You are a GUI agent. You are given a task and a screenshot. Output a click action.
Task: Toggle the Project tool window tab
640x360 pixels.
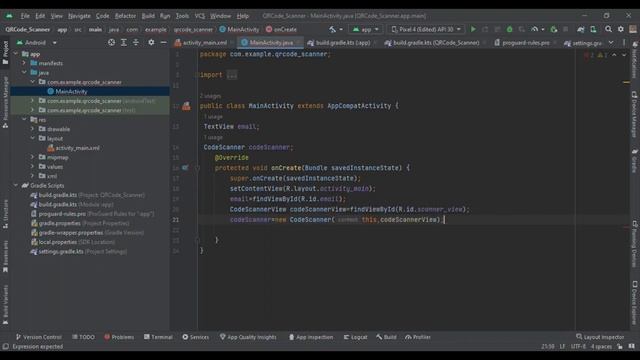coord(5,52)
